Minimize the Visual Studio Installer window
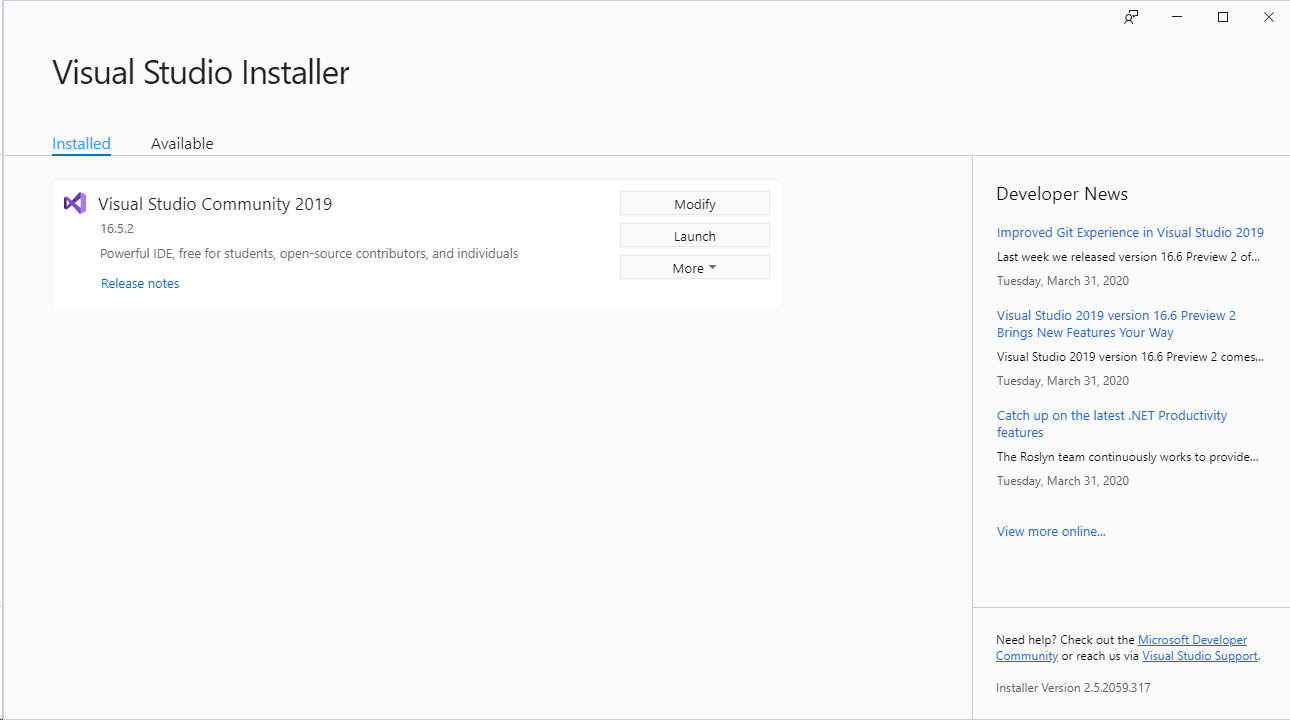1290x720 pixels. (x=1177, y=17)
